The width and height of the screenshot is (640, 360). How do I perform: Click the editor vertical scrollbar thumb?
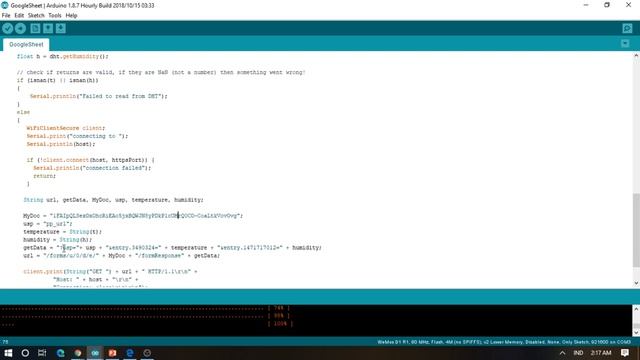(x=636, y=230)
